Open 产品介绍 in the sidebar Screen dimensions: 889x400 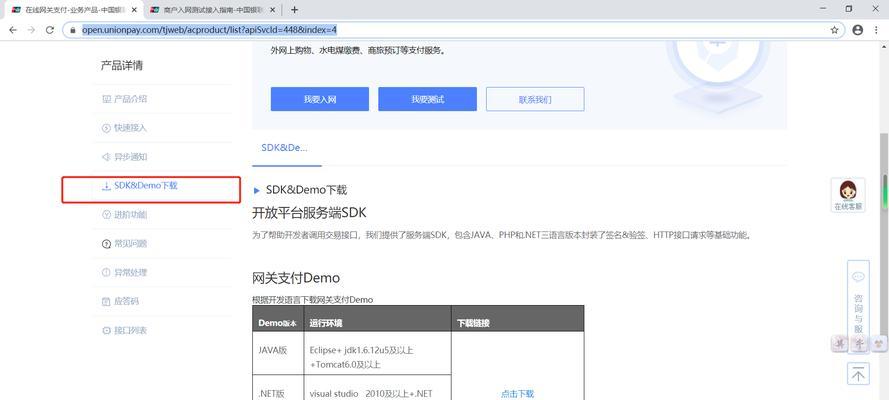[x=125, y=99]
